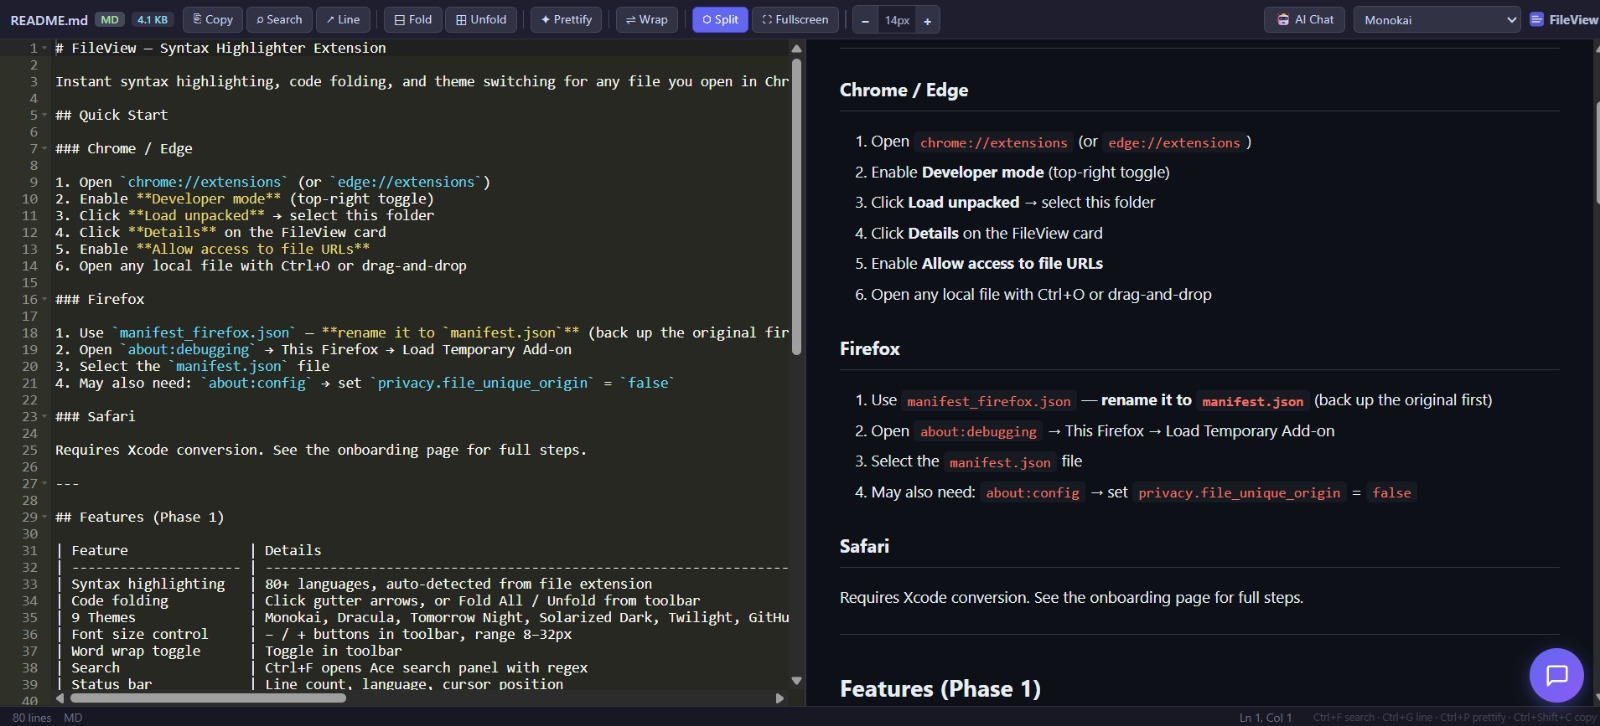Click edge://extensions code in preview
Image resolution: width=1600 pixels, height=726 pixels.
pos(1174,143)
